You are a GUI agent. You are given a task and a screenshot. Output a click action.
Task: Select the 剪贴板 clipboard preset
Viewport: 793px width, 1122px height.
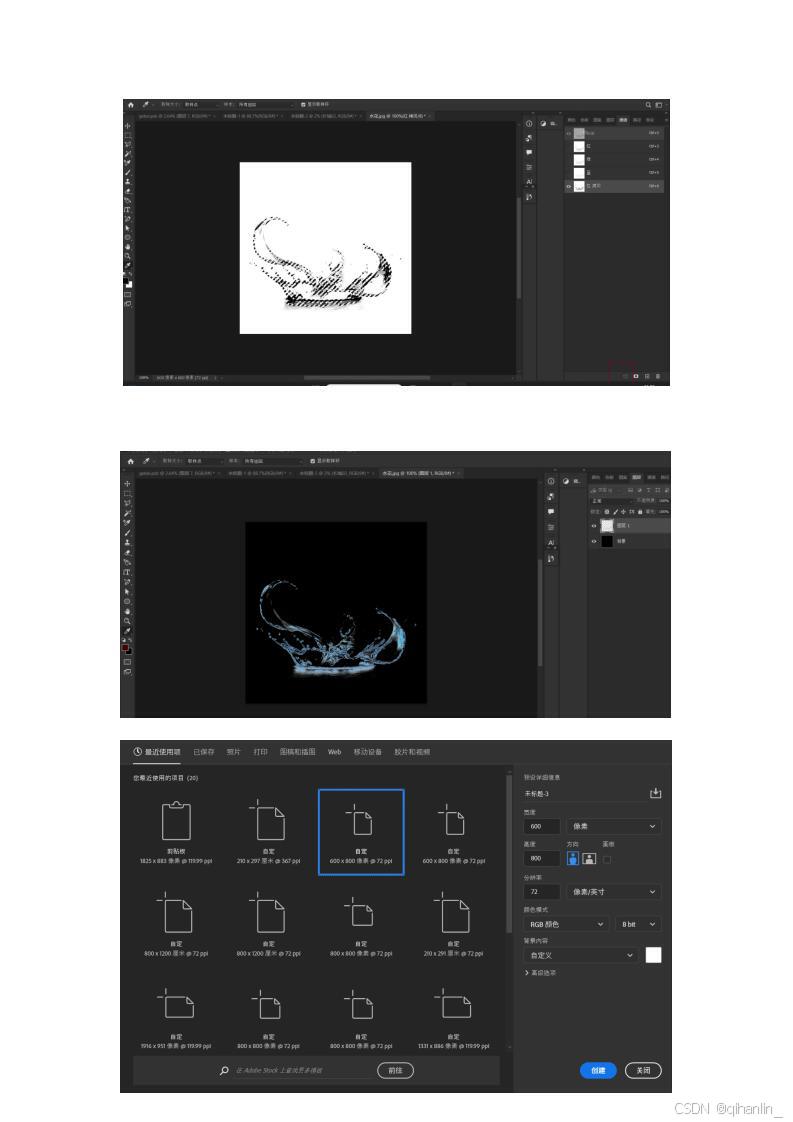click(176, 832)
